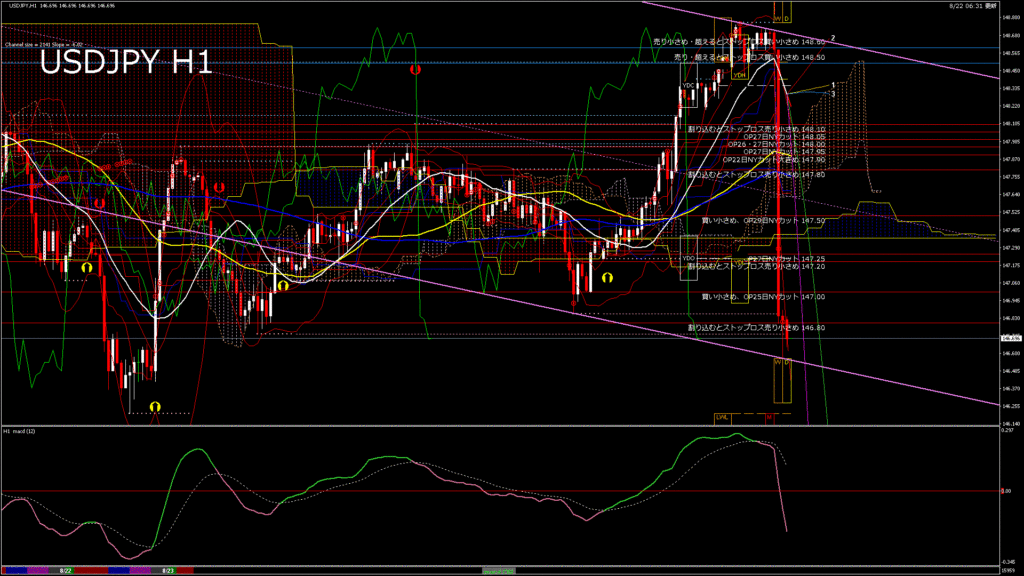1024x576 pixels.
Task: Click wave number 2 label on the channel line
Action: pos(833,38)
